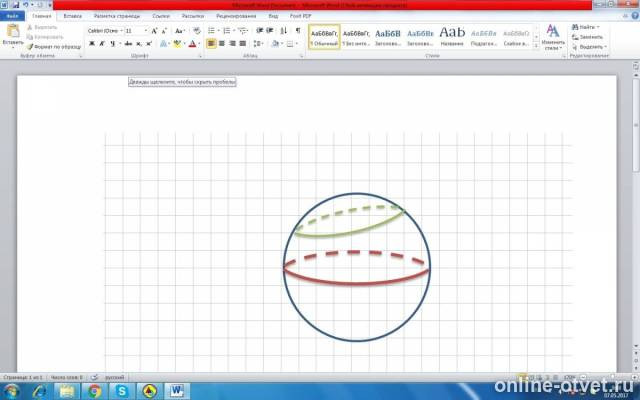The height and width of the screenshot is (400, 640).
Task: Click the shrink font icon
Action: 164,31
